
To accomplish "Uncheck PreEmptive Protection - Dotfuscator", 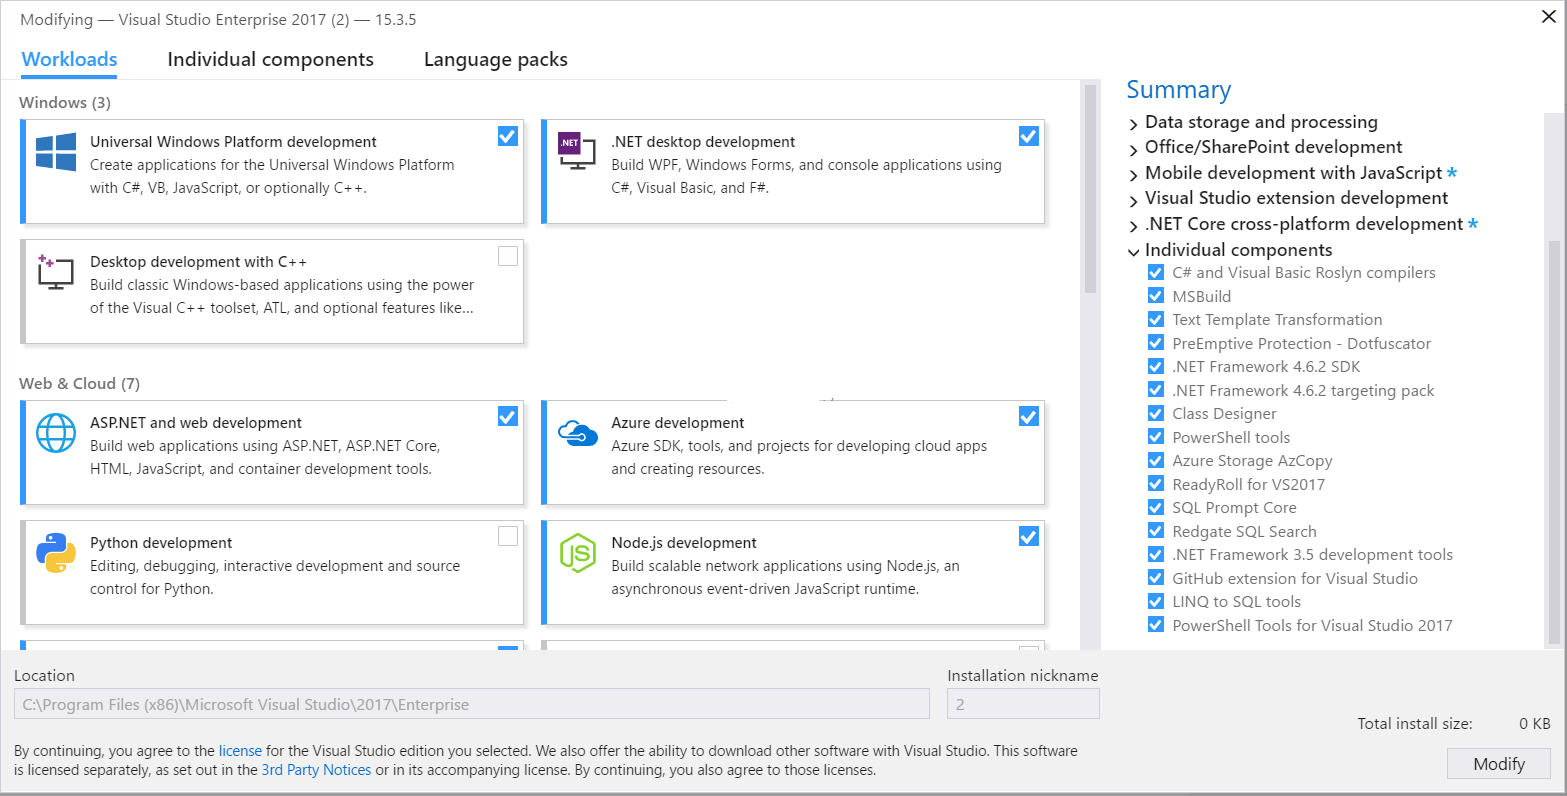I will (1156, 343).
